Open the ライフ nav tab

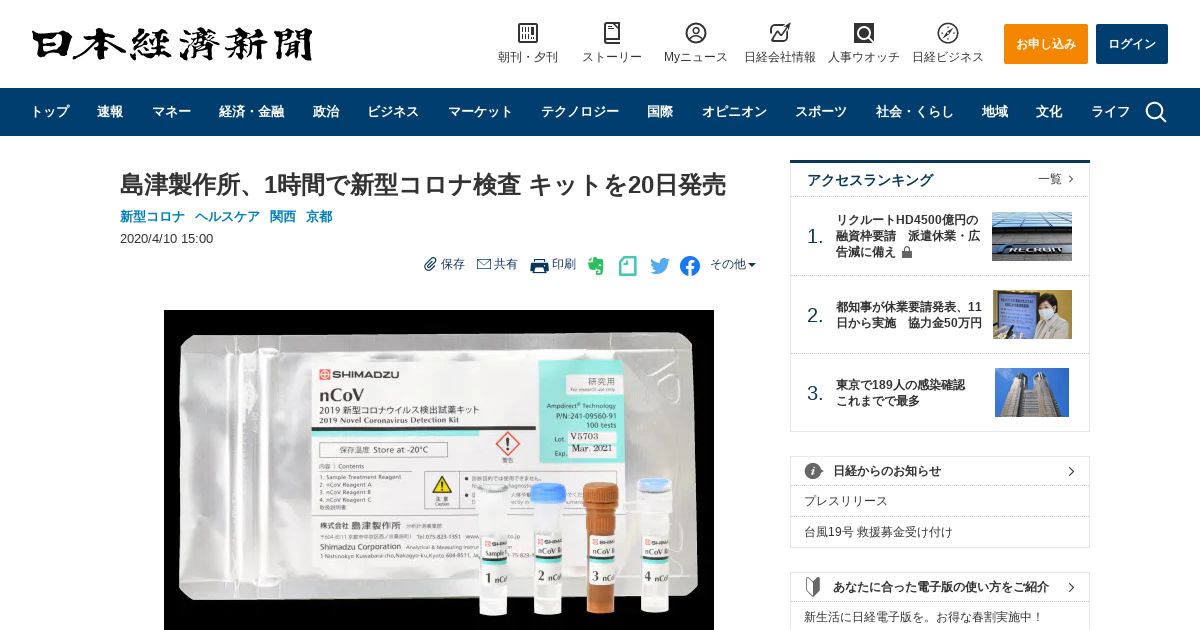[1110, 112]
